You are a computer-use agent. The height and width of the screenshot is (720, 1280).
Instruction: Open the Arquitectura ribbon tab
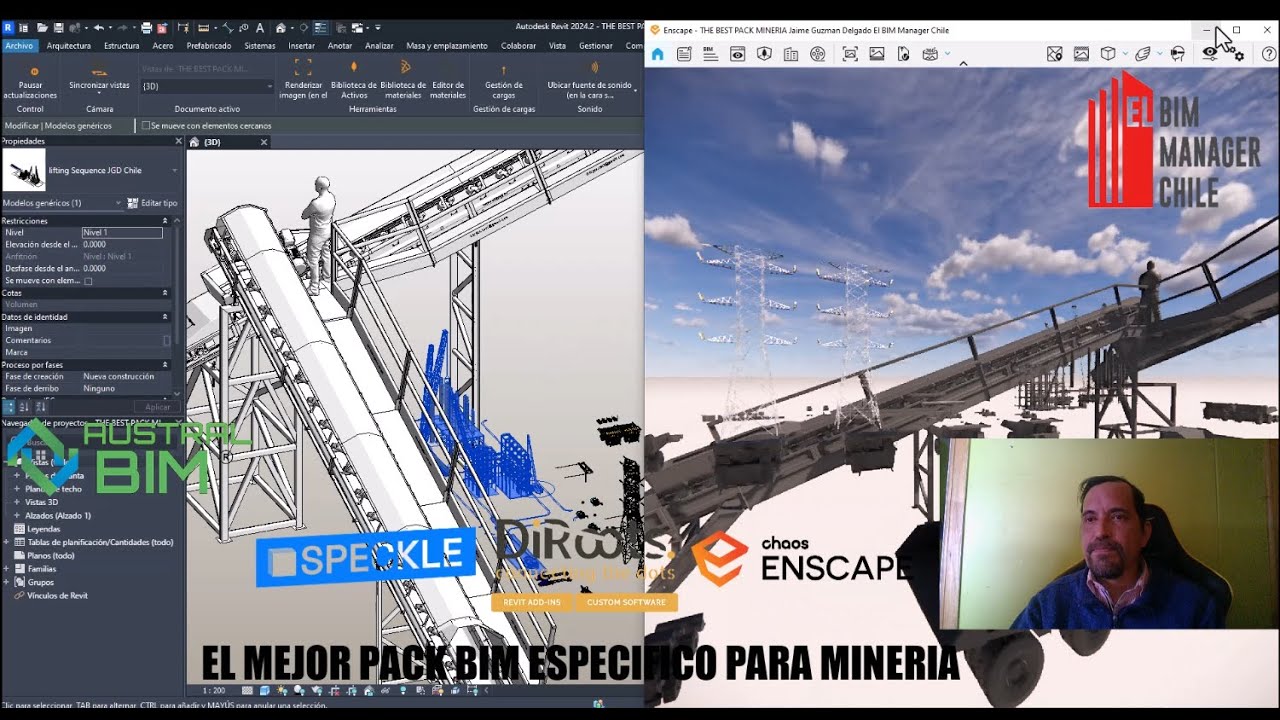click(69, 45)
